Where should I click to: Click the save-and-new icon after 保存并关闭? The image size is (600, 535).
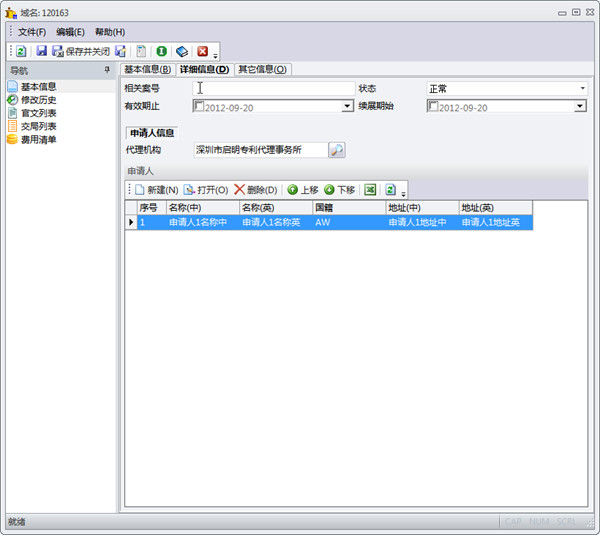pyautogui.click(x=121, y=51)
